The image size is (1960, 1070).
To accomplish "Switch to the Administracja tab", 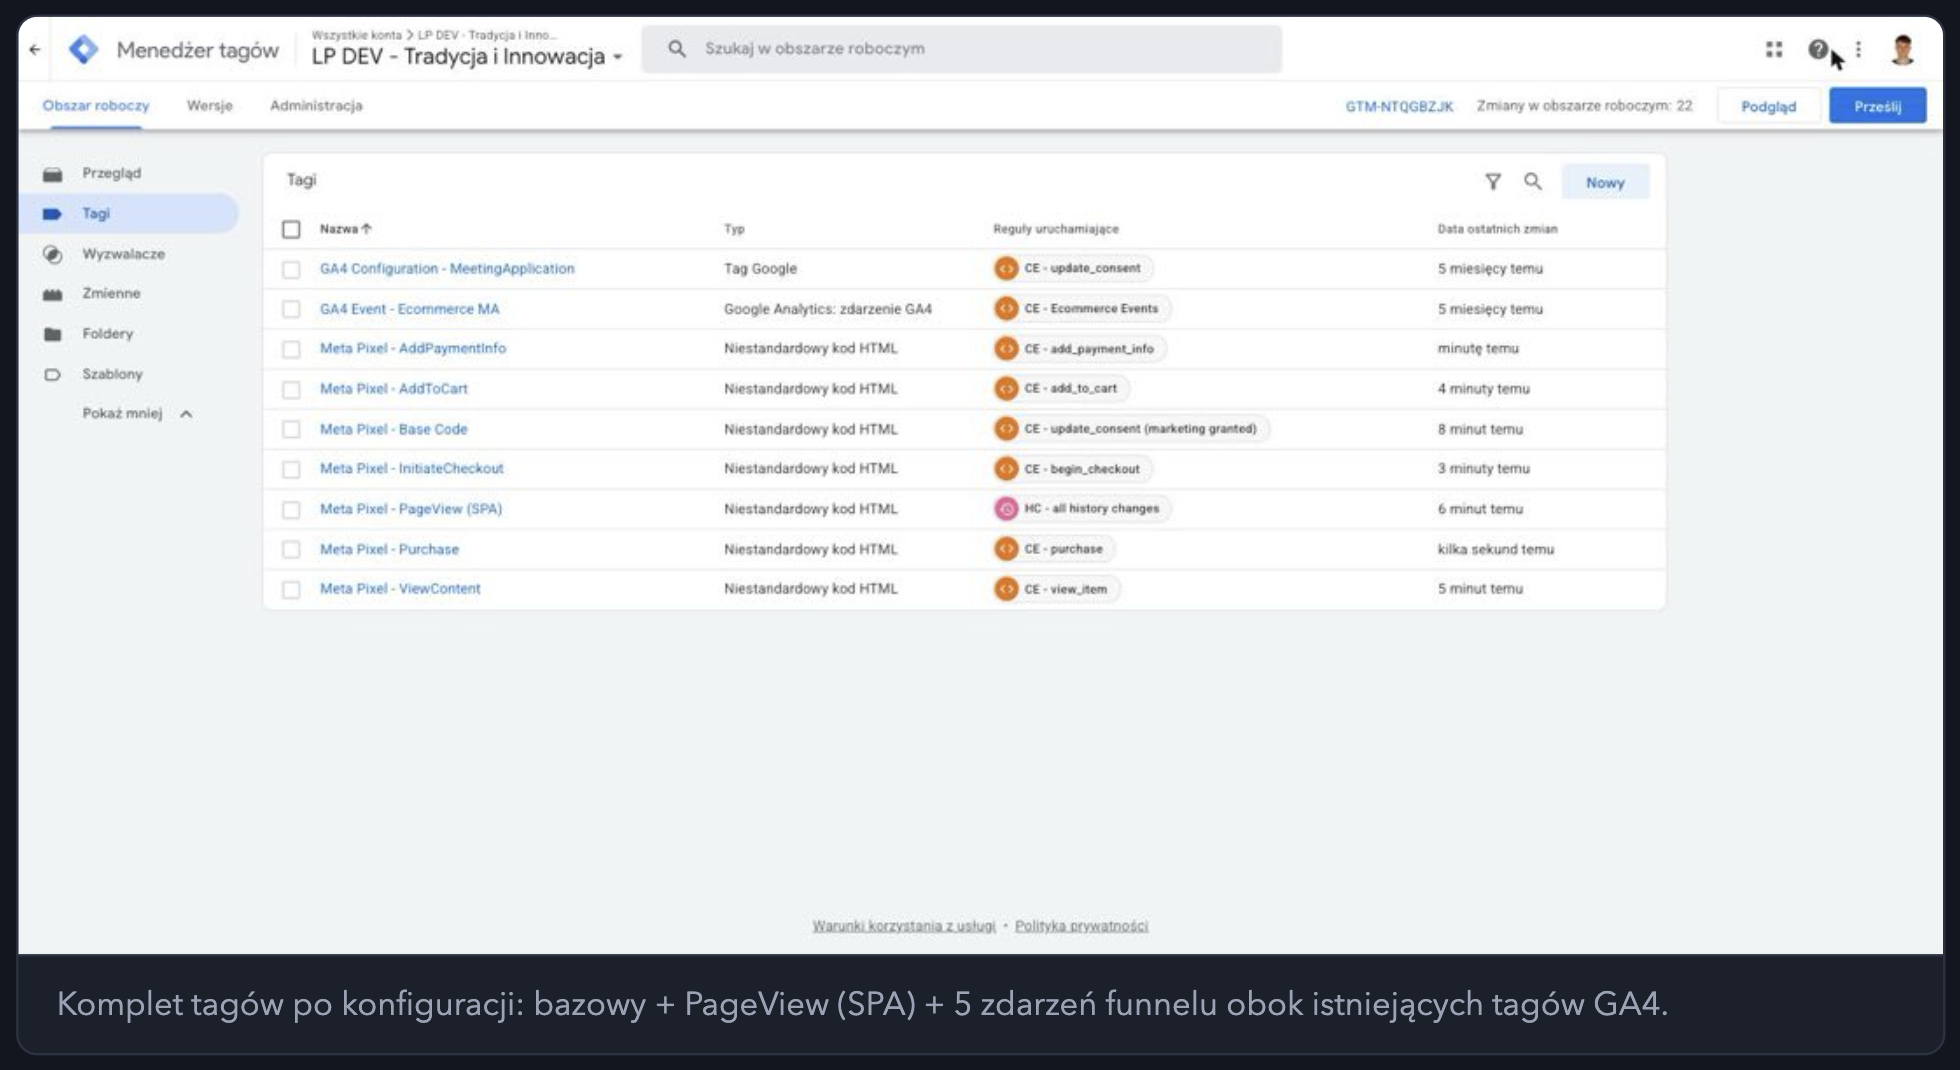I will click(x=316, y=105).
